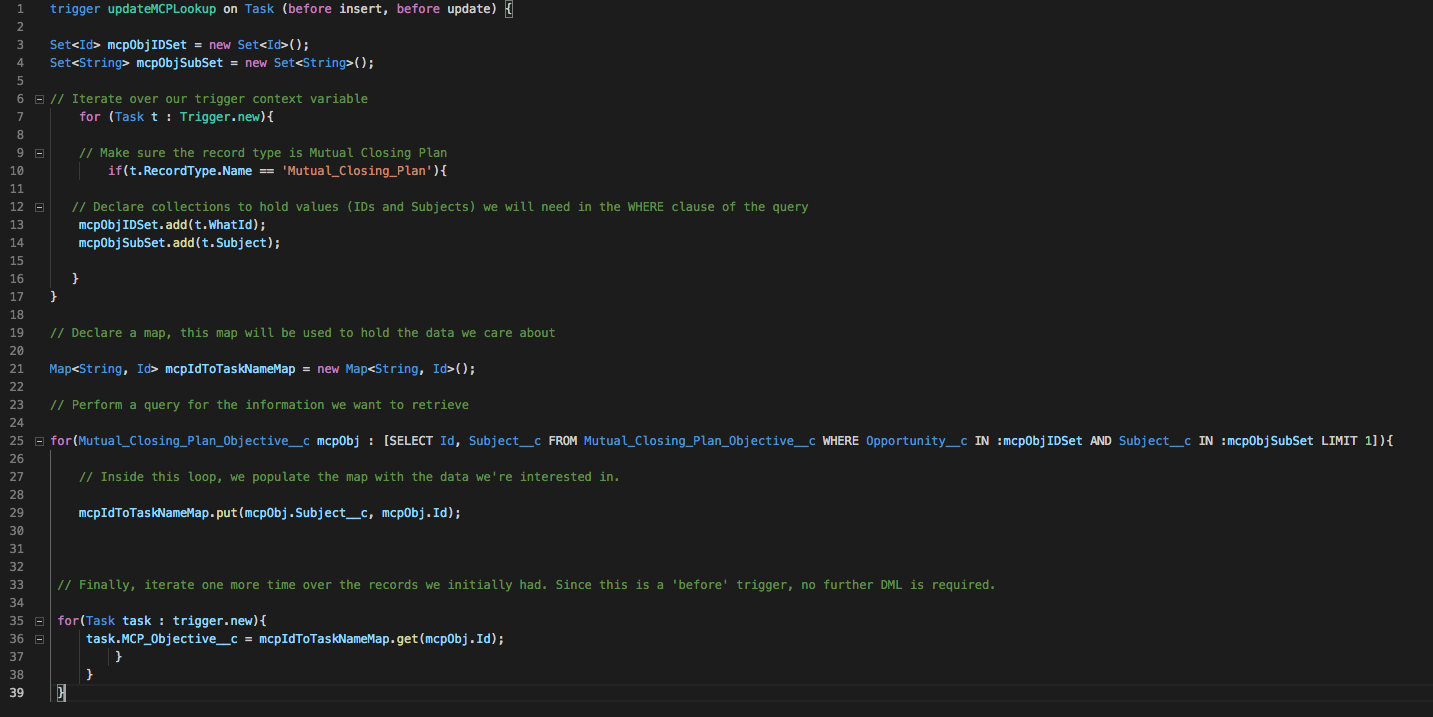Image resolution: width=1433 pixels, height=717 pixels.
Task: Collapse the fold marker on line 9
Action: pyautogui.click(x=38, y=152)
